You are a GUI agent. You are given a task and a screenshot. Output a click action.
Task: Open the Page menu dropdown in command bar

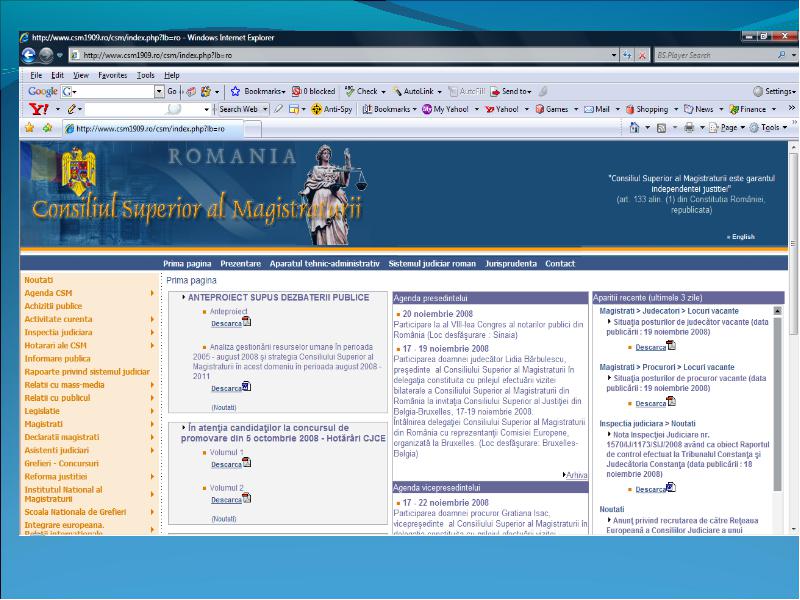pyautogui.click(x=742, y=128)
